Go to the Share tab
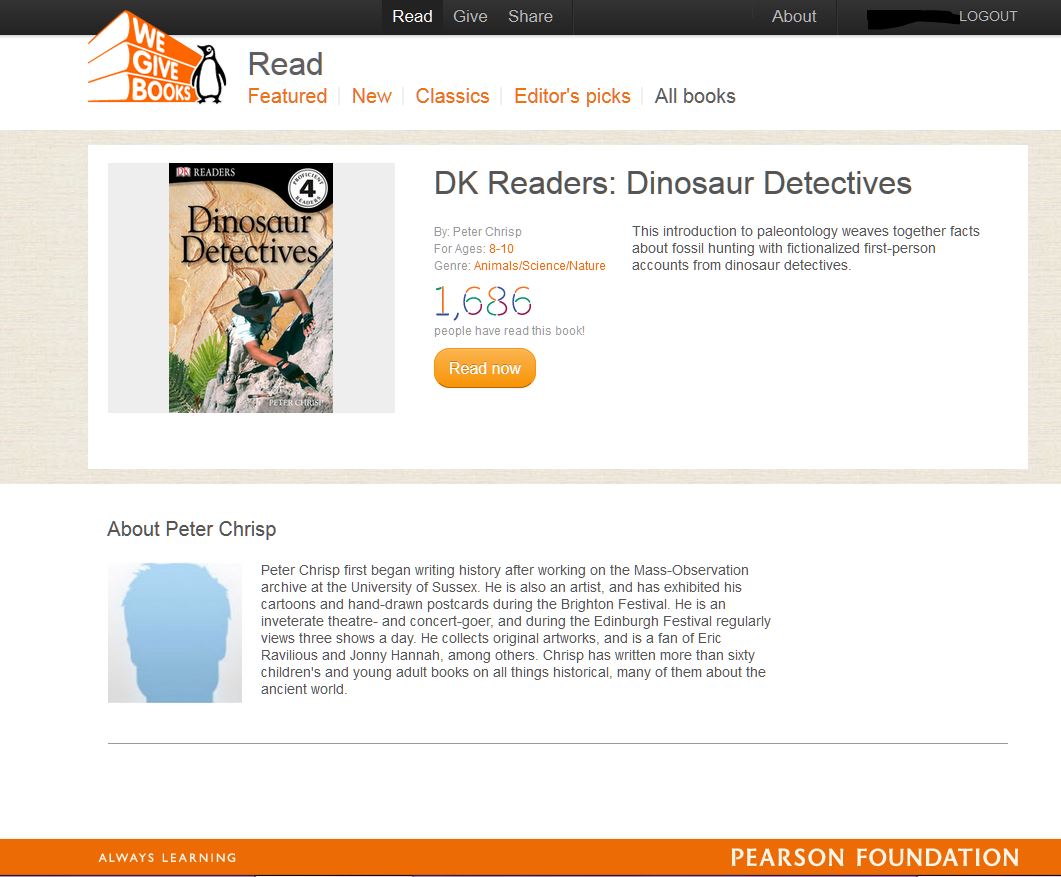This screenshot has width=1061, height=877. point(530,16)
